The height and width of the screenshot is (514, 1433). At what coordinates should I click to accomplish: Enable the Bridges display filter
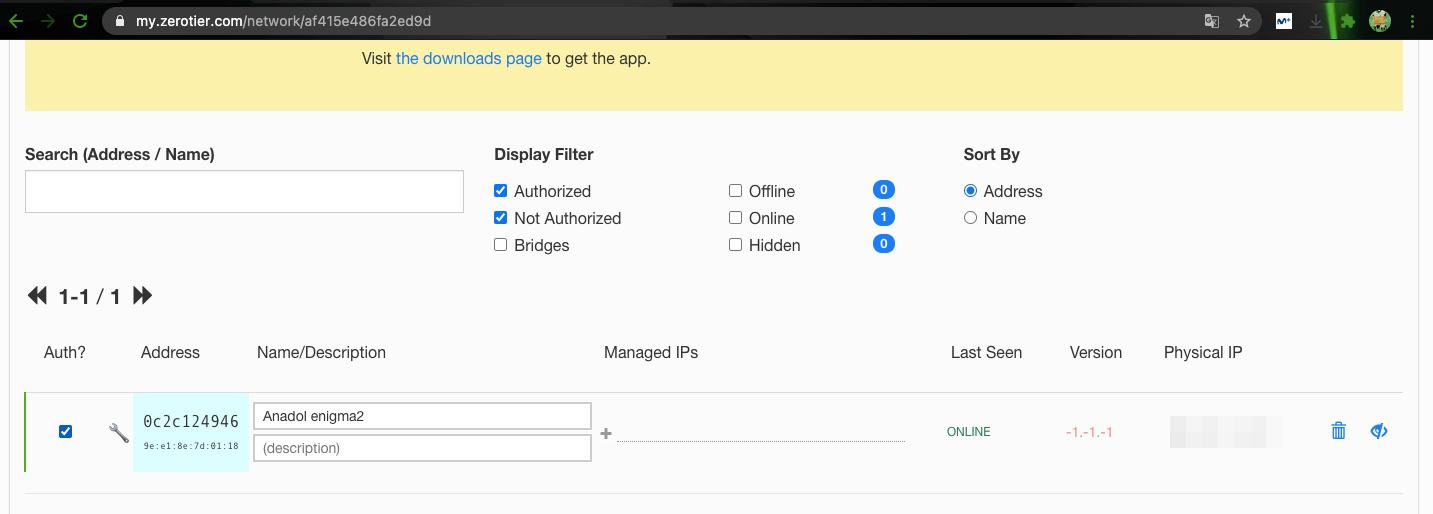click(501, 245)
